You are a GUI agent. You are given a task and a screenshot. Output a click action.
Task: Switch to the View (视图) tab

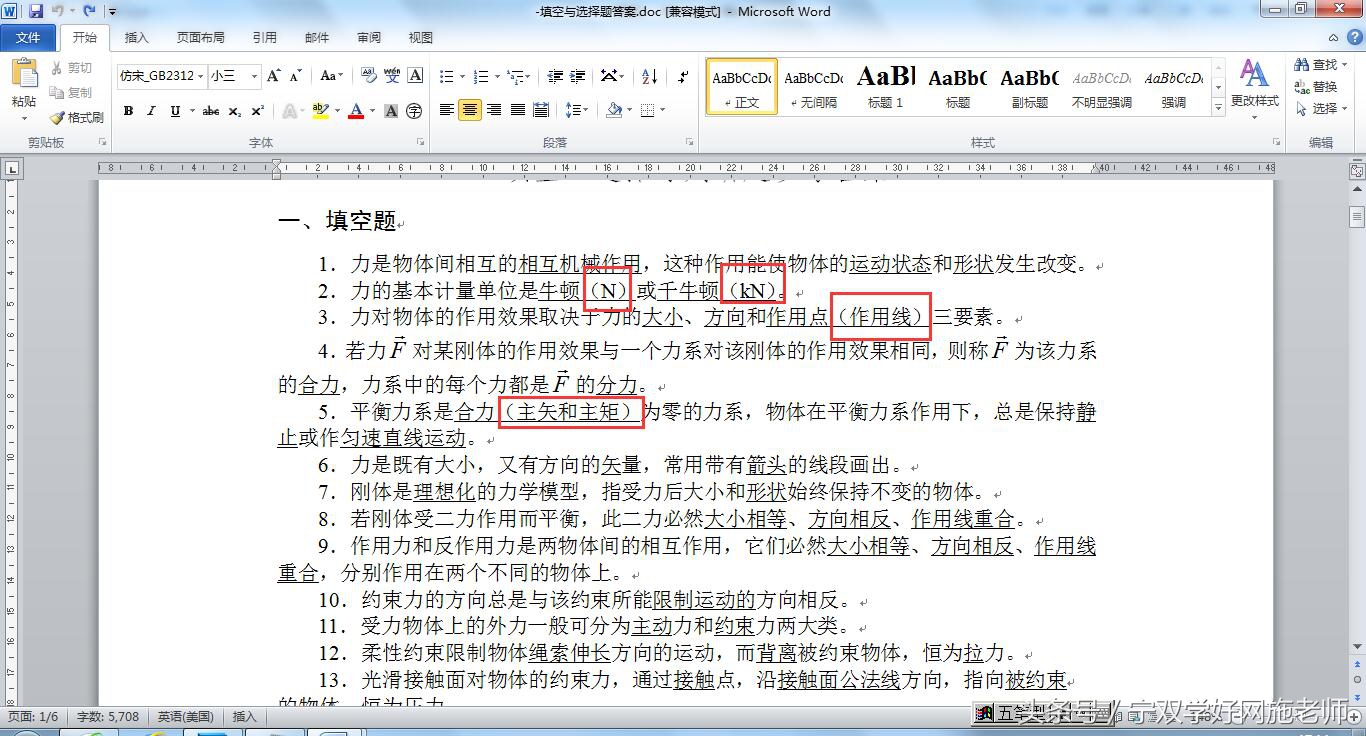421,37
